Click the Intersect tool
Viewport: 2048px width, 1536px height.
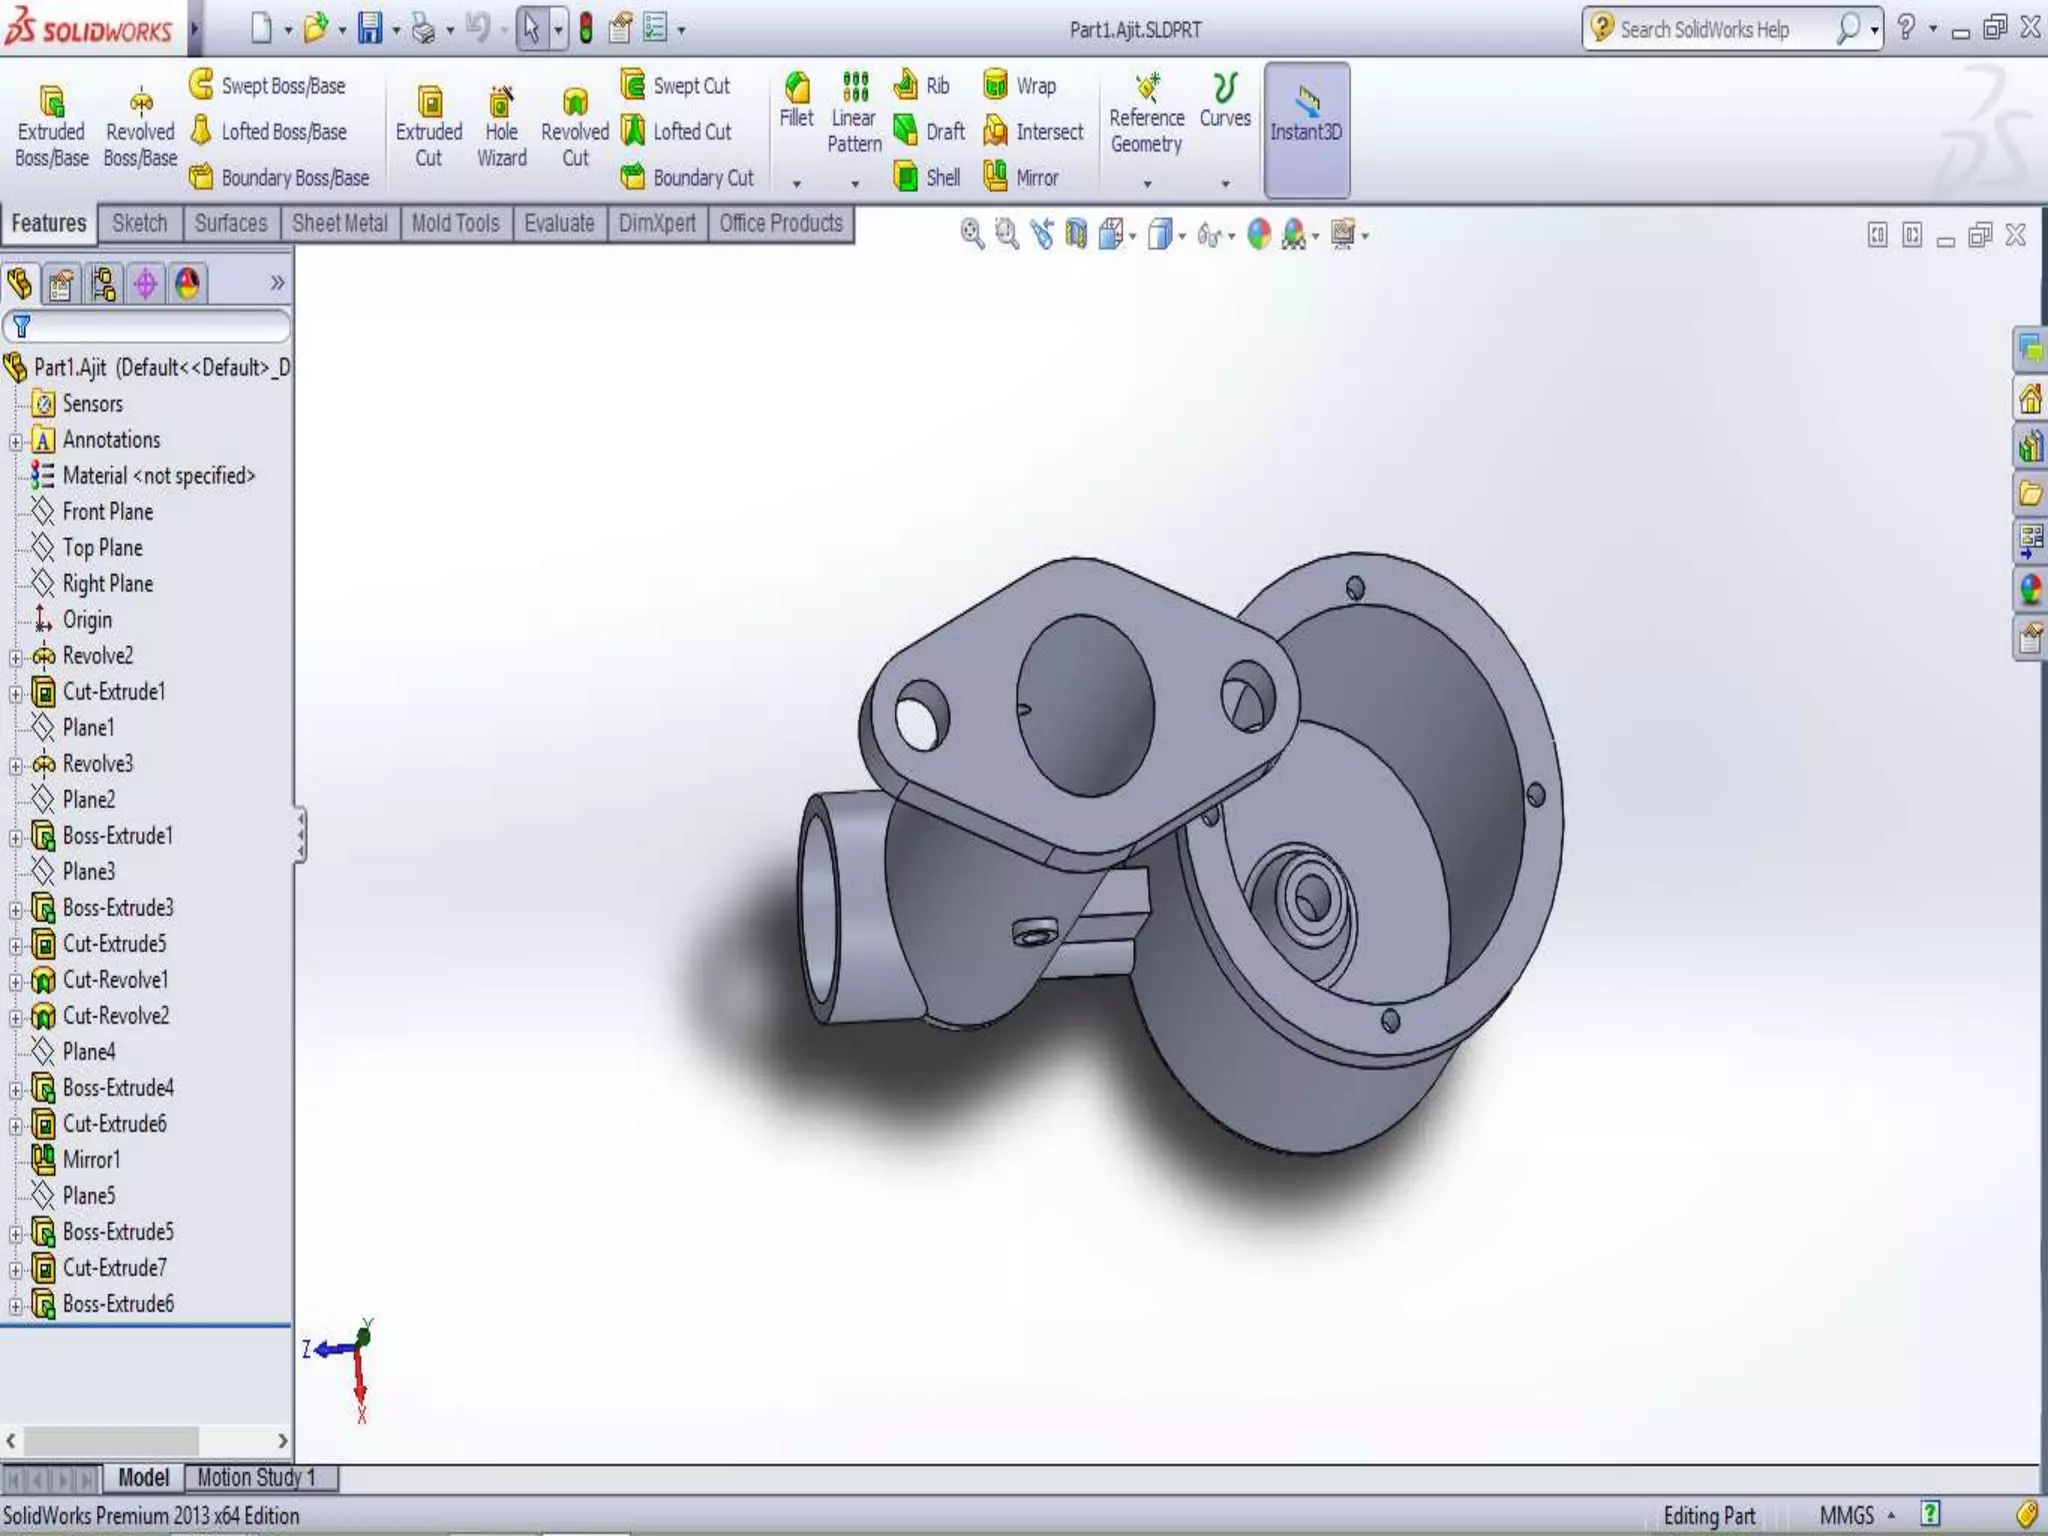(1033, 131)
